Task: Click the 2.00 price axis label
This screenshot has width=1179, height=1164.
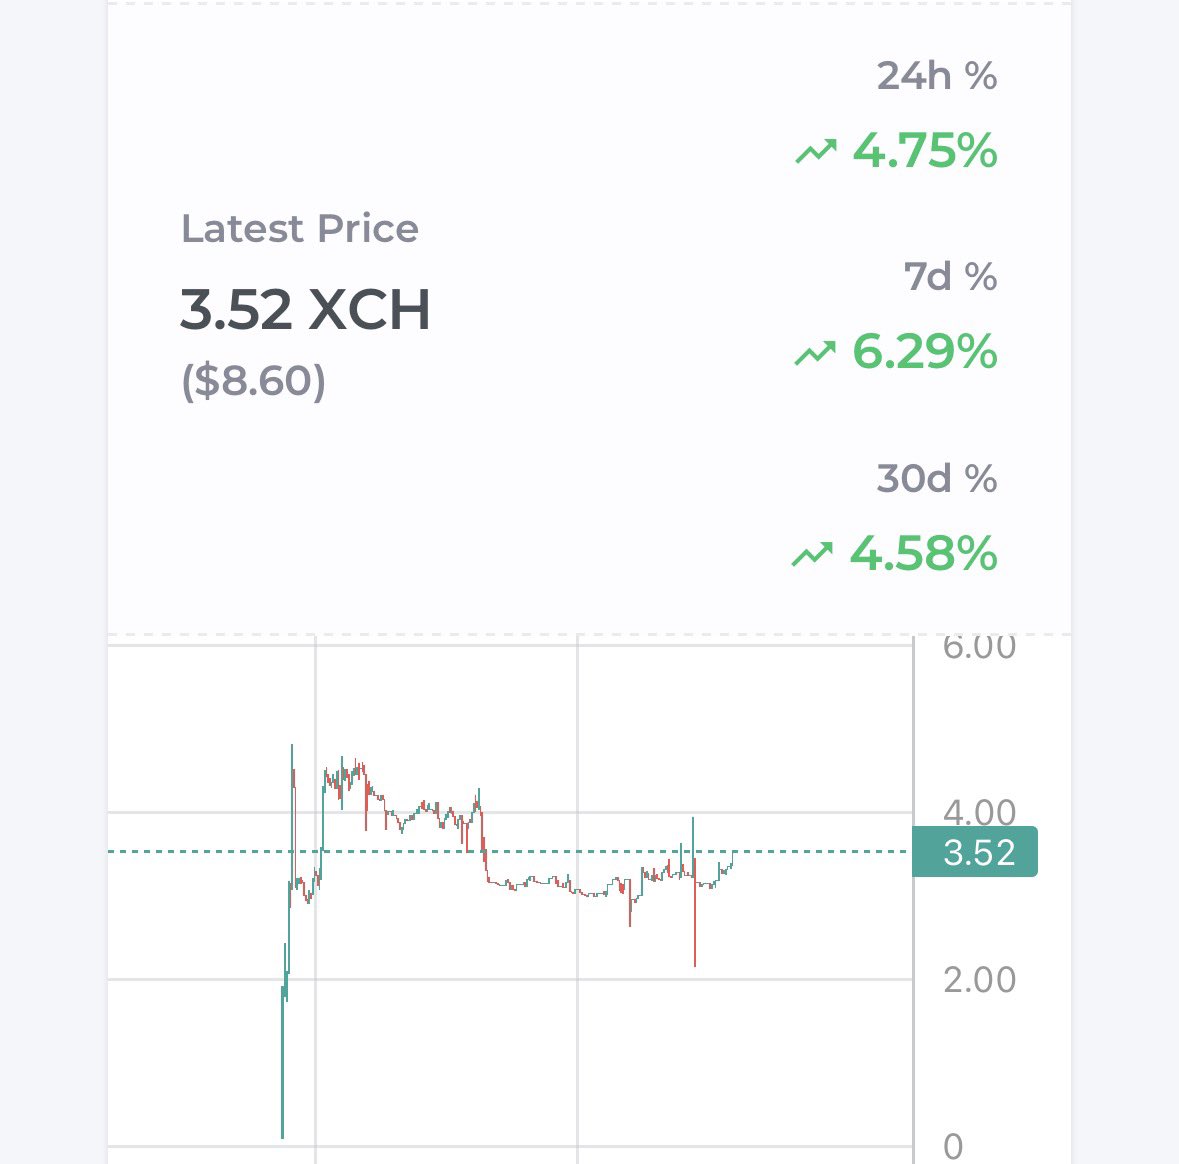Action: point(978,980)
